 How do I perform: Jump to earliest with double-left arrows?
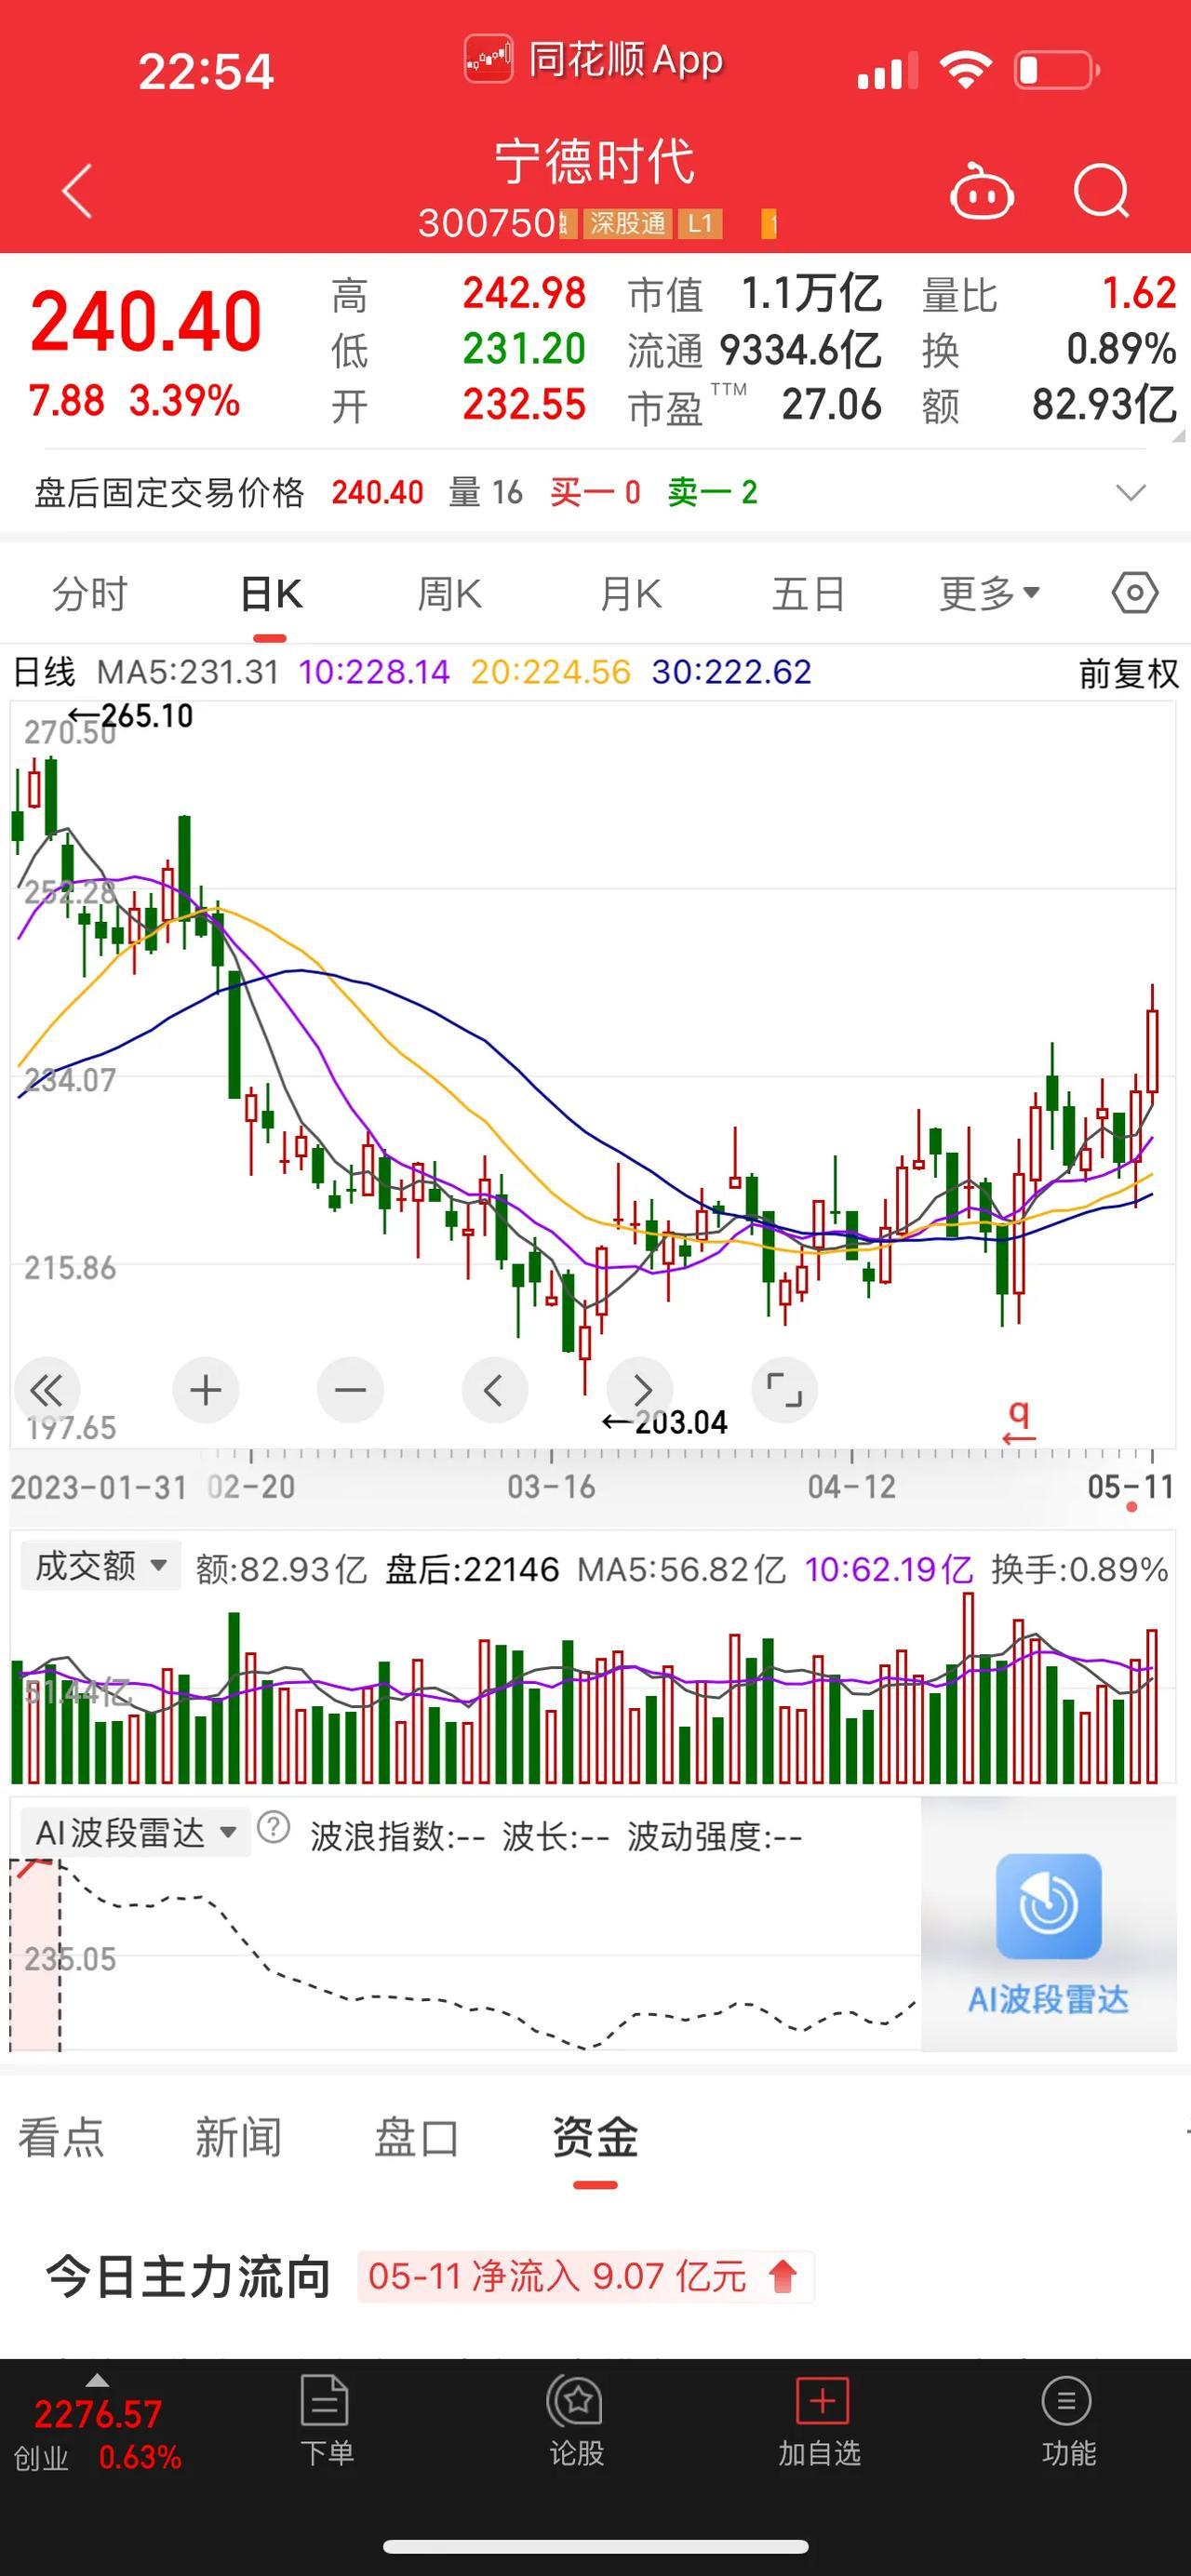pyautogui.click(x=46, y=1390)
